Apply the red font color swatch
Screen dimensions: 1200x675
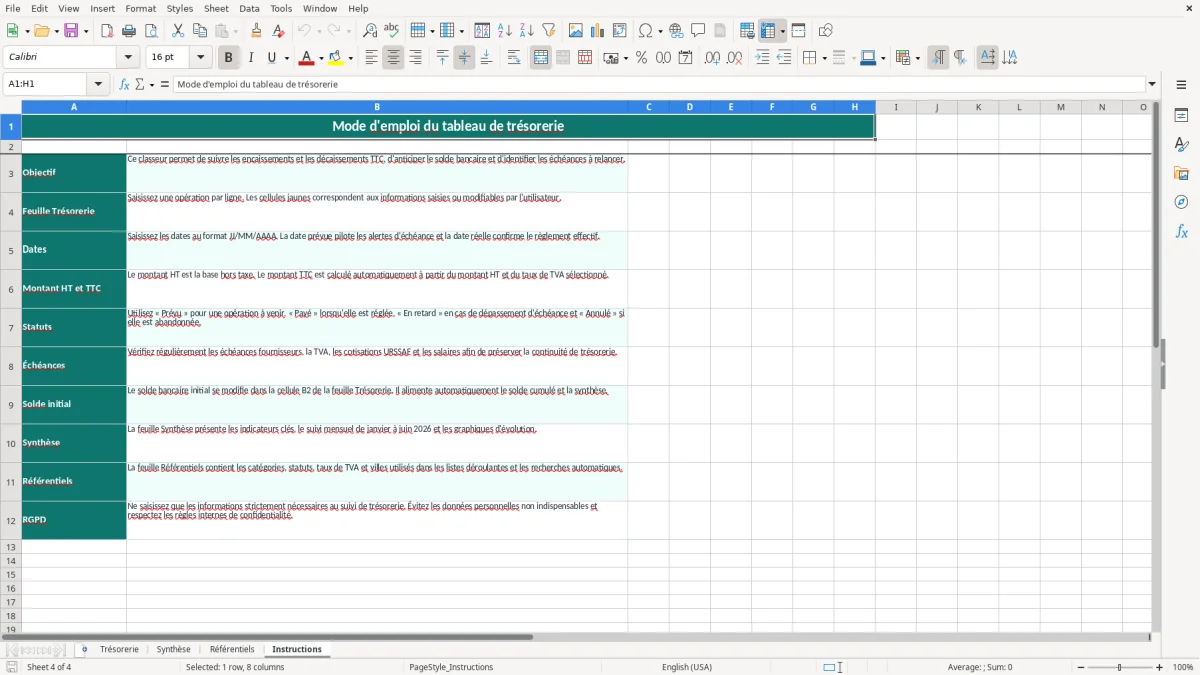point(307,58)
